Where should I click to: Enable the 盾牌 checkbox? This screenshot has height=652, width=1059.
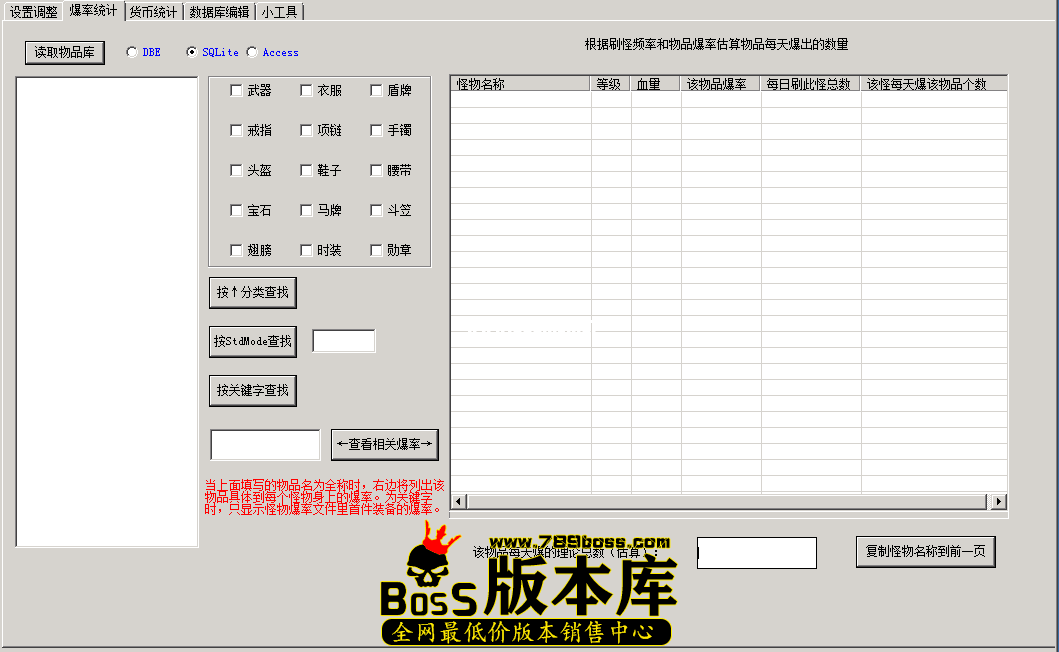375,89
